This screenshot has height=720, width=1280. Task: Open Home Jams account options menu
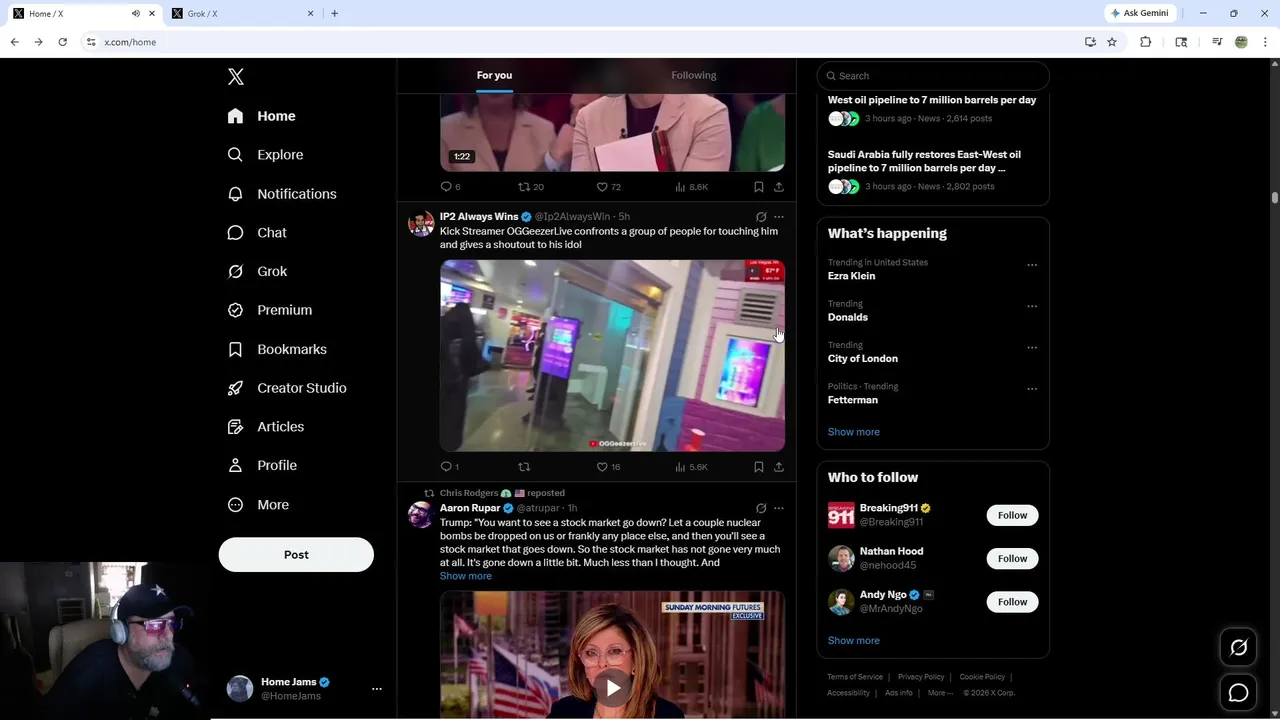377,689
